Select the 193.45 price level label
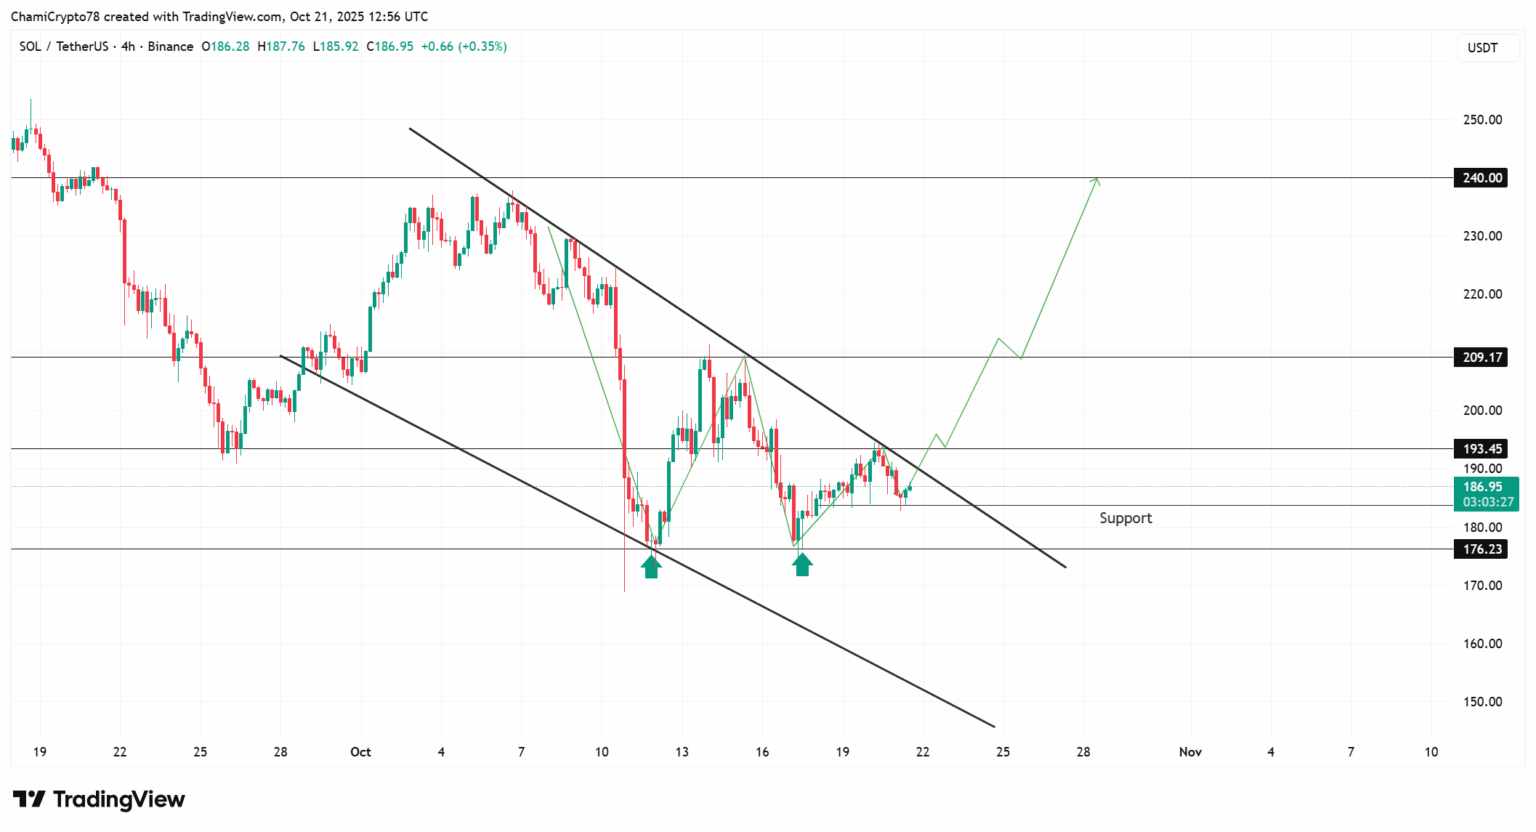 tap(1482, 449)
